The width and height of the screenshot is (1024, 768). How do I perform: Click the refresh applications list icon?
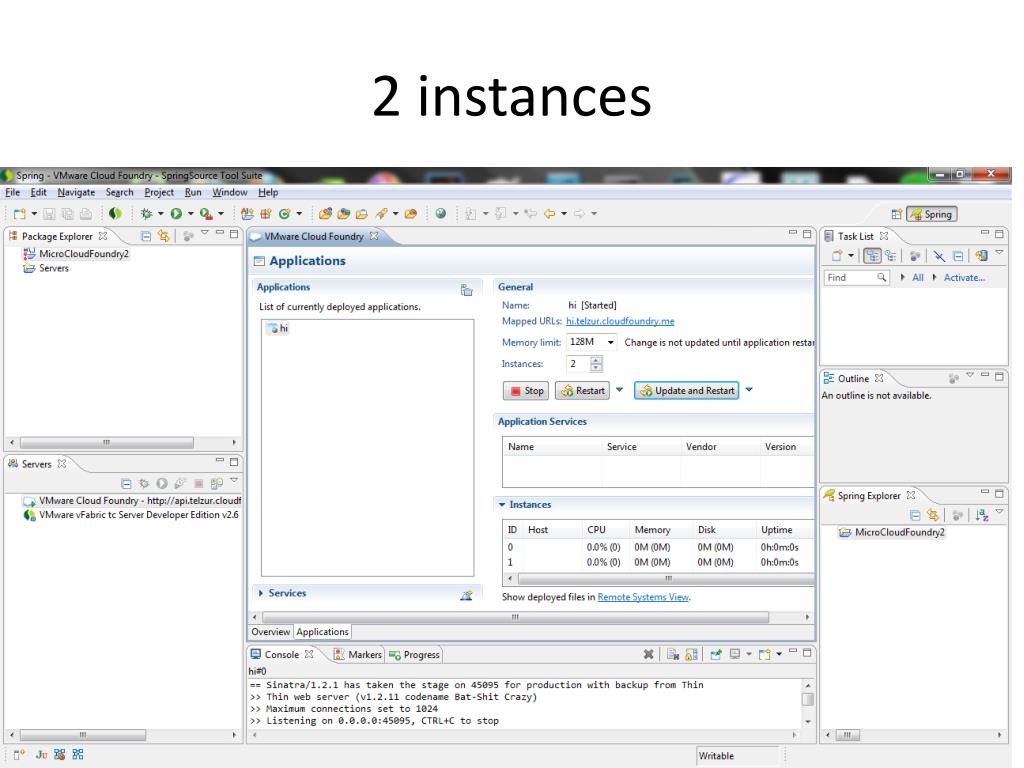[466, 290]
